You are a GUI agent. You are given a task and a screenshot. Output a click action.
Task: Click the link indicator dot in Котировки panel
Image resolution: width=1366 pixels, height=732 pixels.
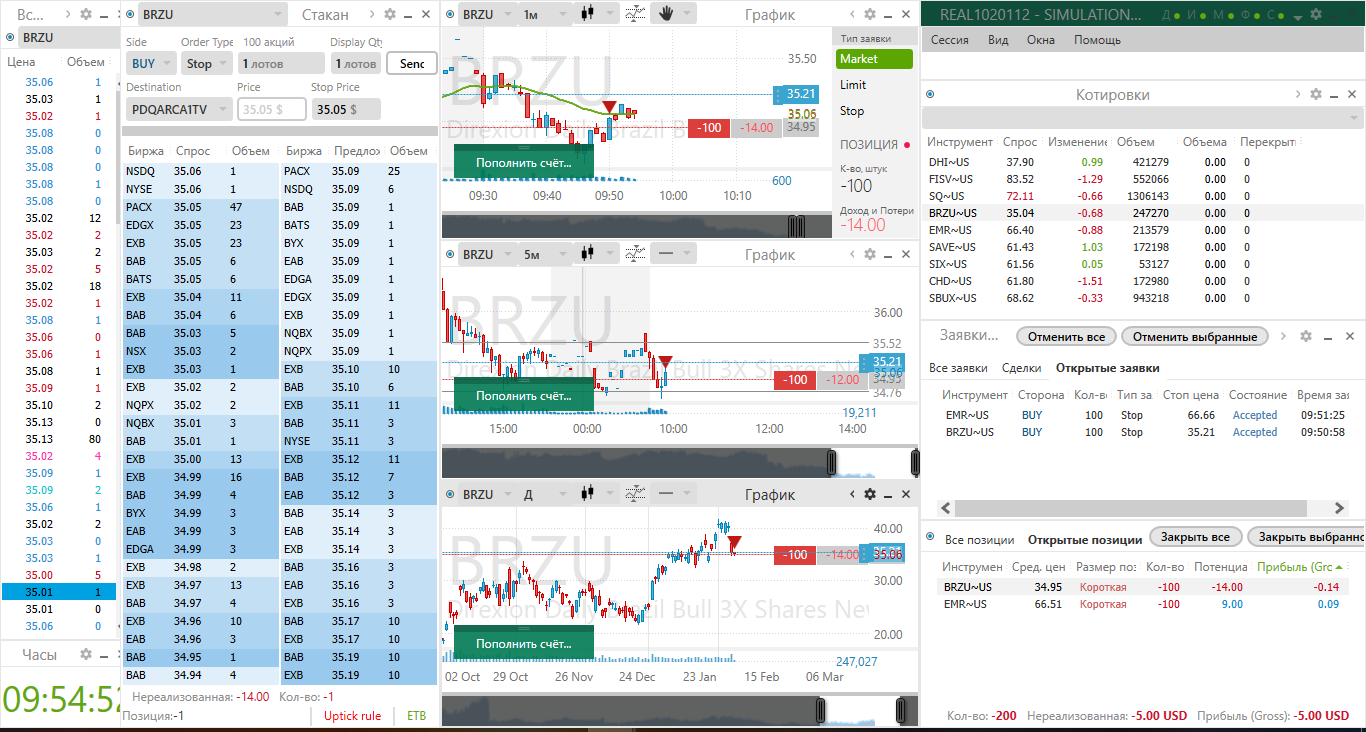[930, 94]
